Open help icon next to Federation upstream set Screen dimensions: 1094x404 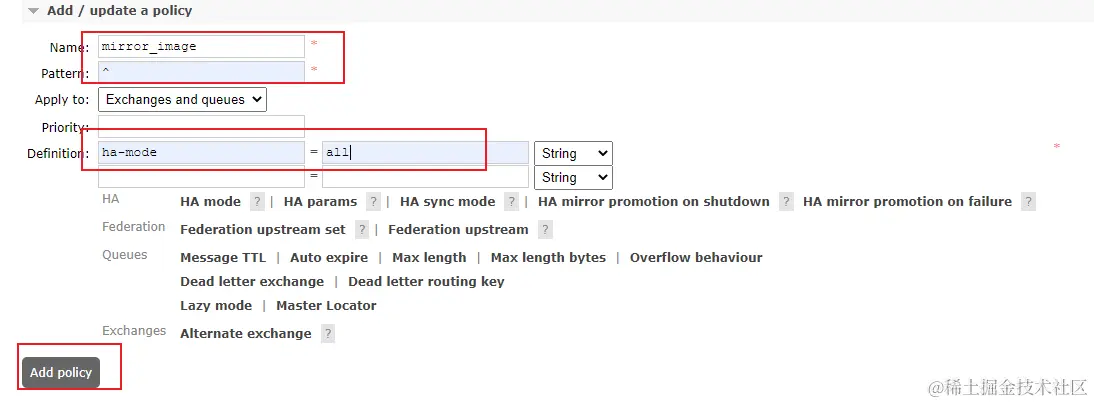click(x=361, y=230)
